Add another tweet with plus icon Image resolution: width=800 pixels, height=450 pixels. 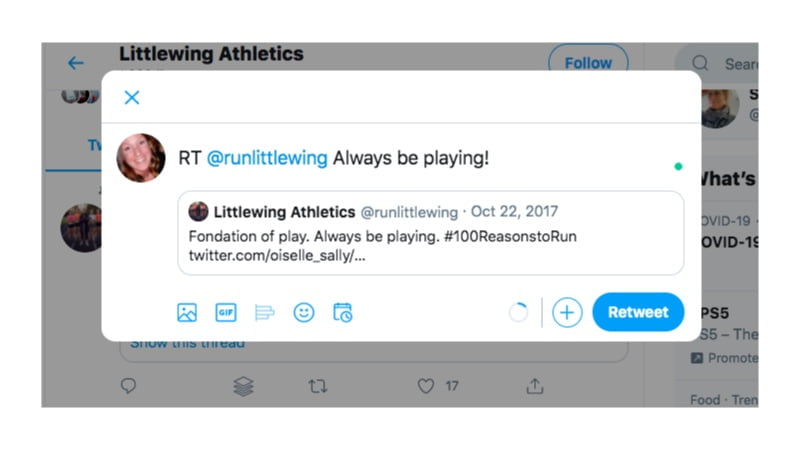point(567,312)
